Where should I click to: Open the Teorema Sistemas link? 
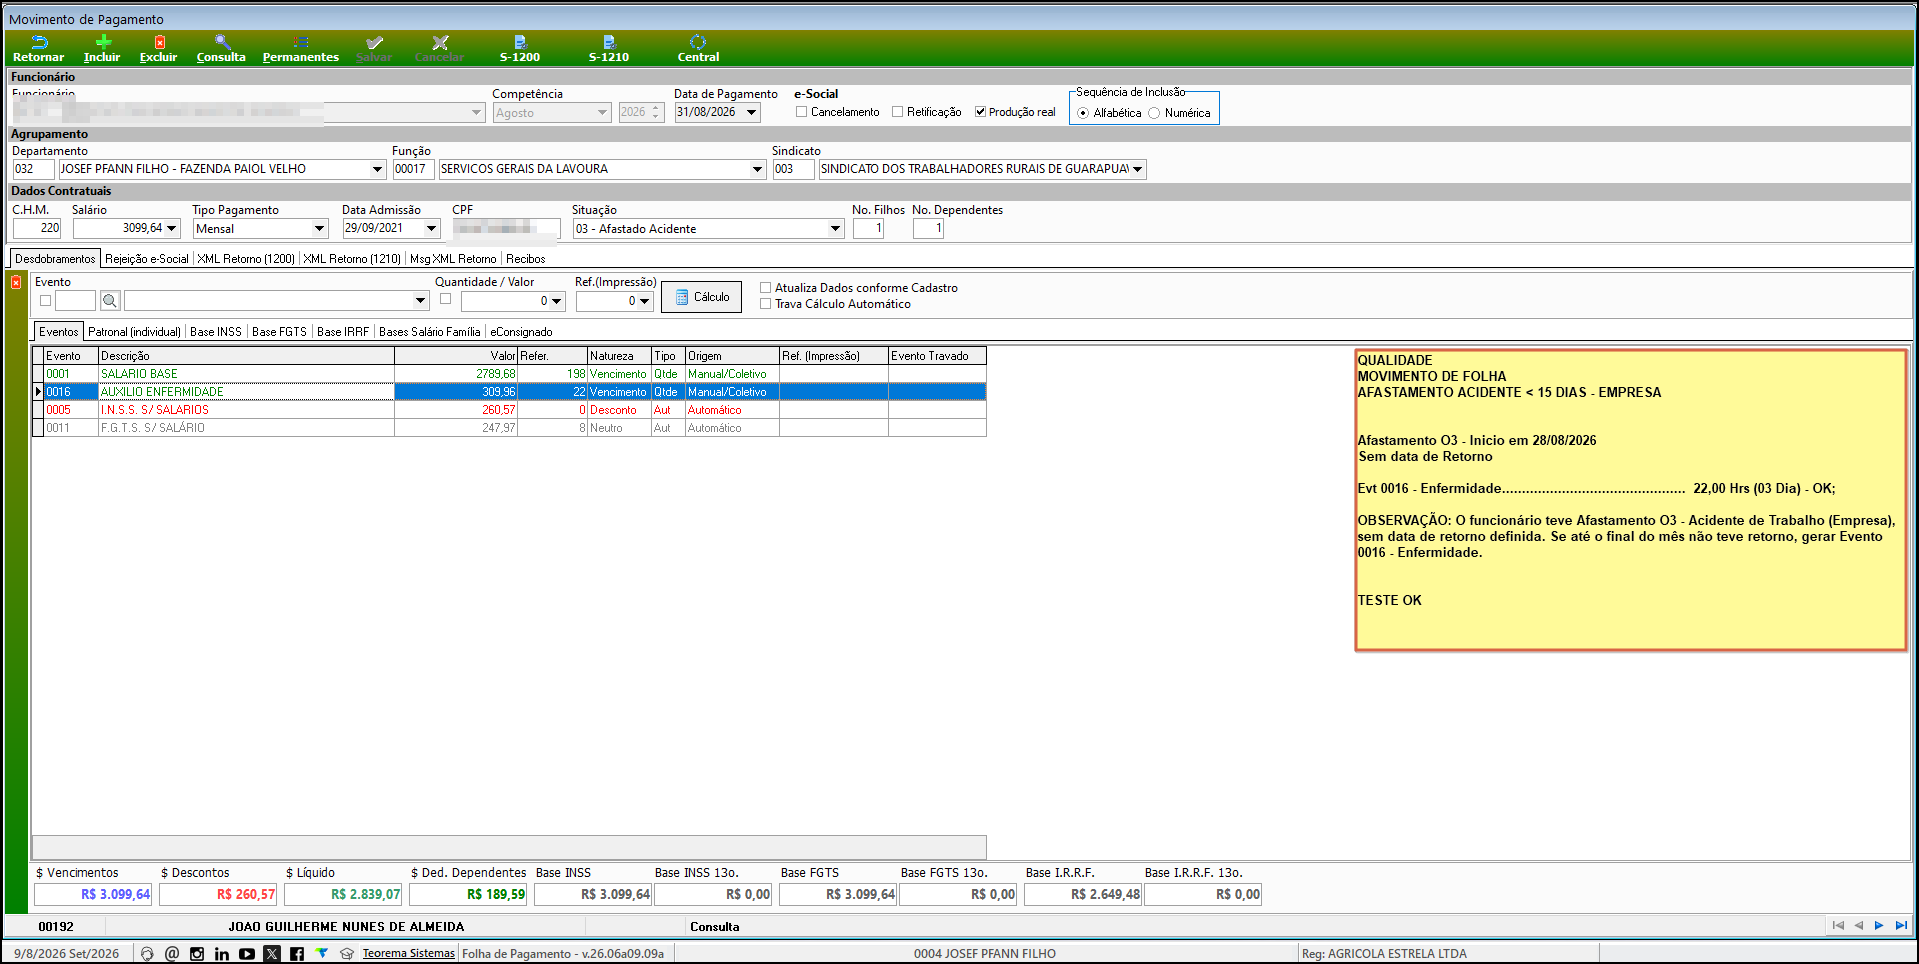tap(408, 954)
